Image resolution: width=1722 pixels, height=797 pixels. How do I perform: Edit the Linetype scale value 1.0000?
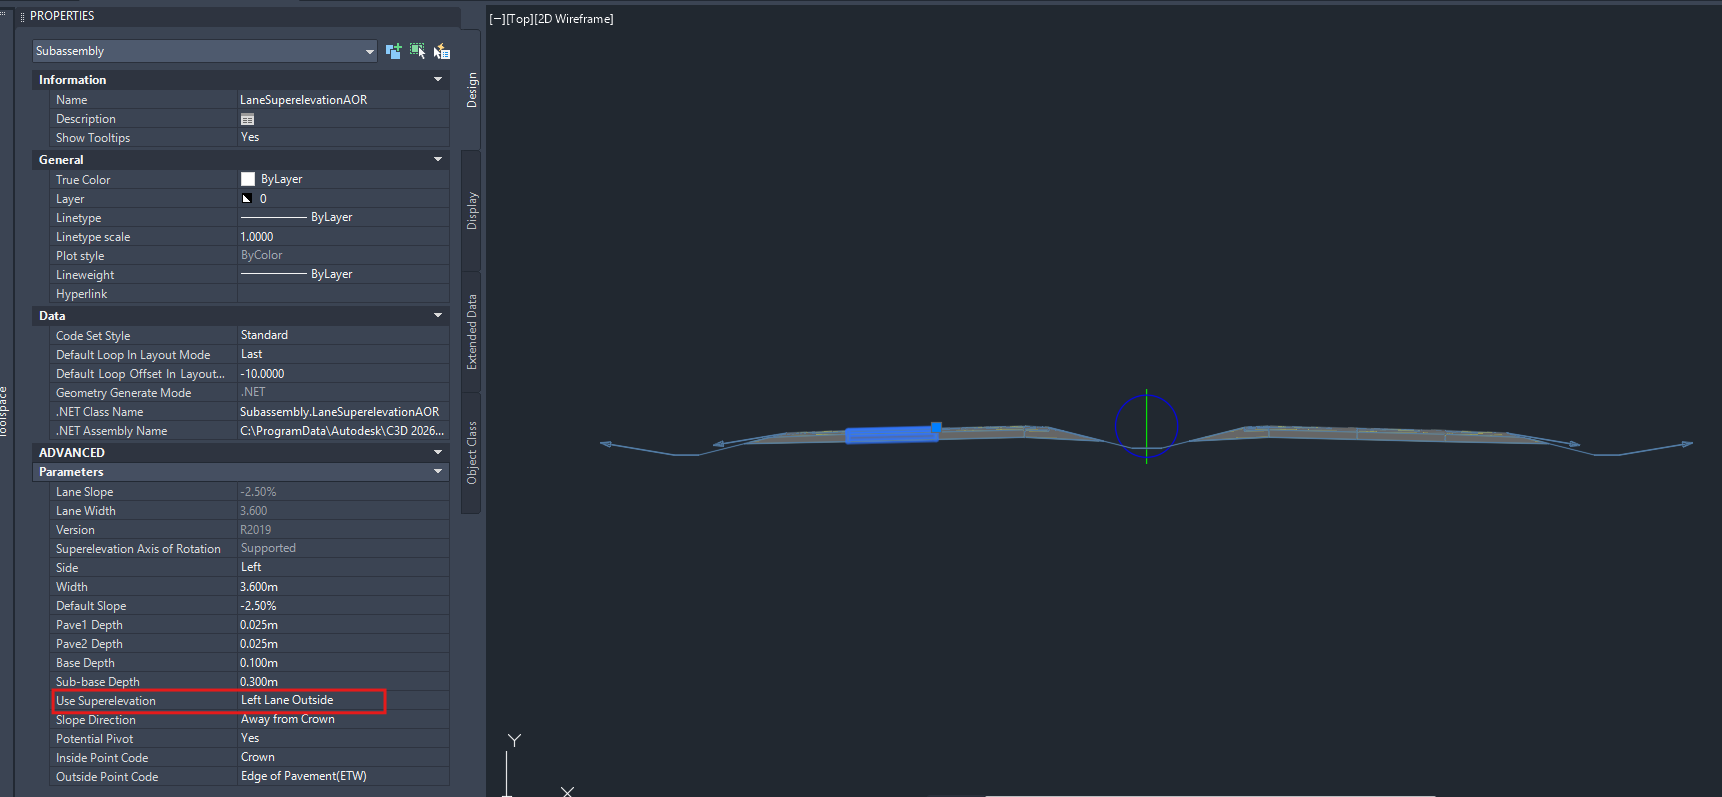point(343,236)
